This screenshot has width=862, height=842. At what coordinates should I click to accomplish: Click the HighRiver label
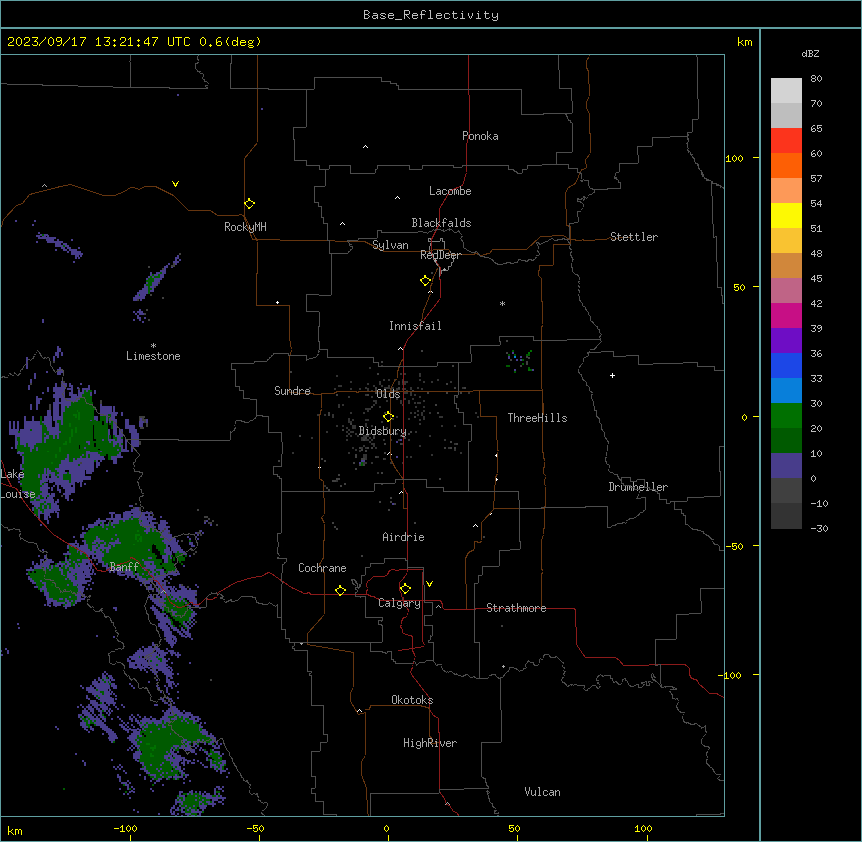click(x=430, y=743)
